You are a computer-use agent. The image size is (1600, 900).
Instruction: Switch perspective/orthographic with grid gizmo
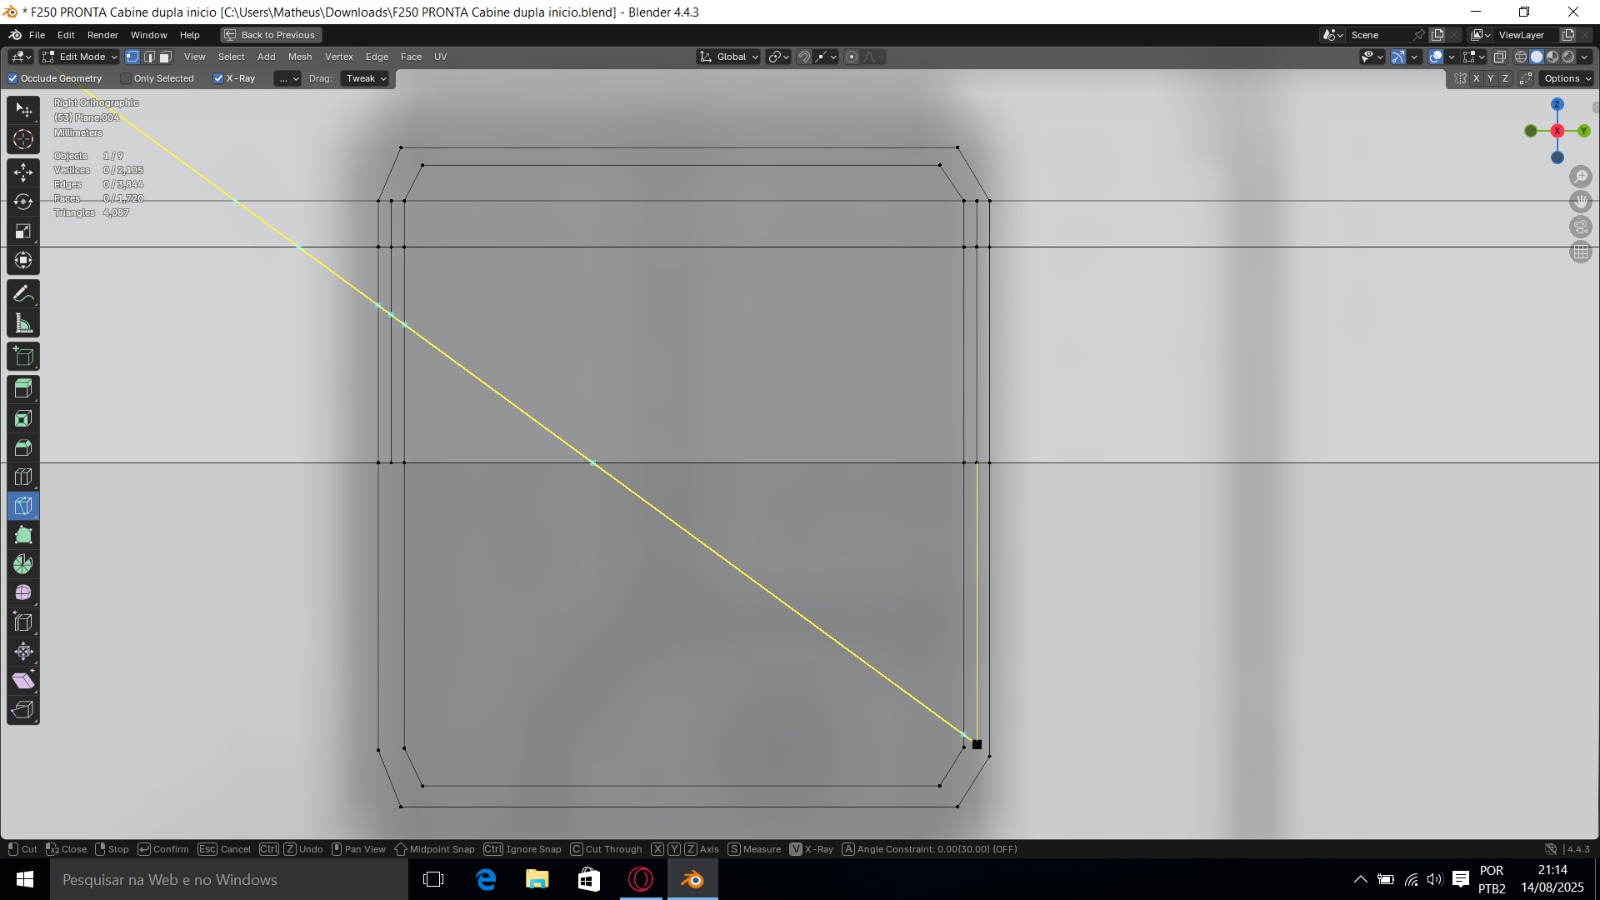1581,252
